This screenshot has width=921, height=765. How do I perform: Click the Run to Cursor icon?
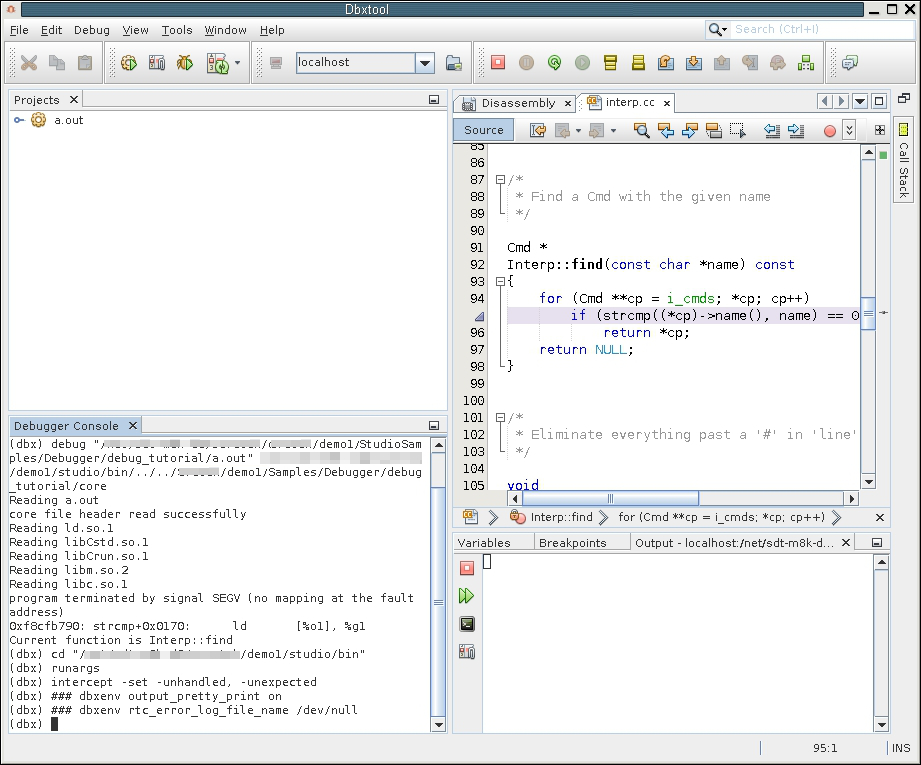(749, 62)
